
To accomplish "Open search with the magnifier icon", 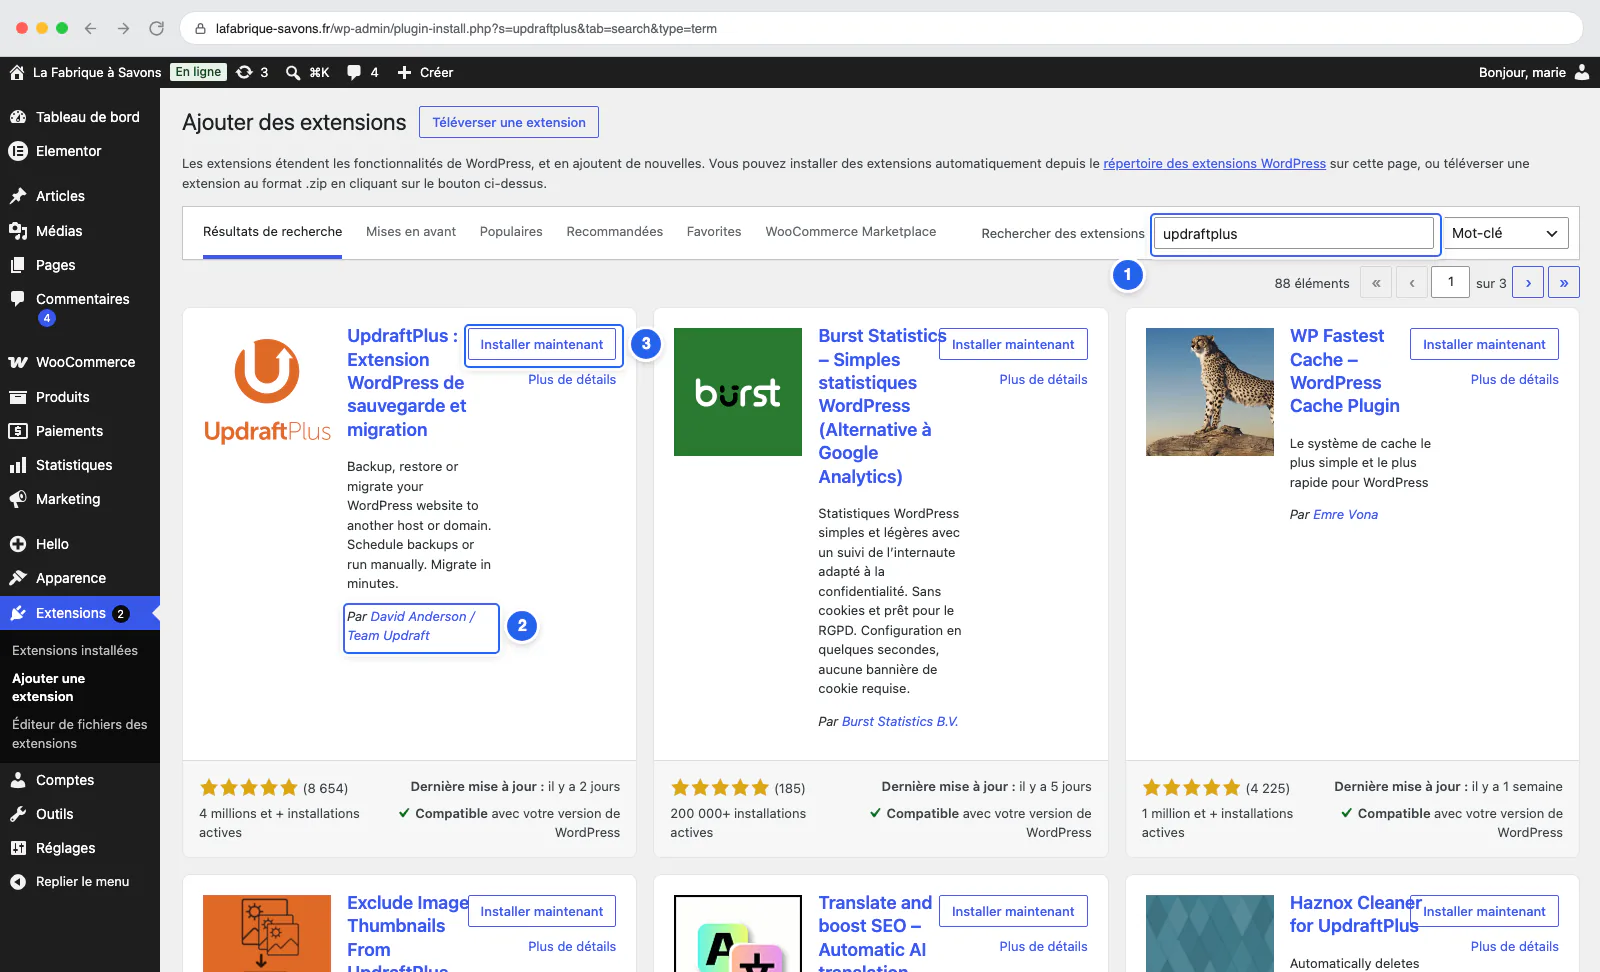I will click(293, 72).
